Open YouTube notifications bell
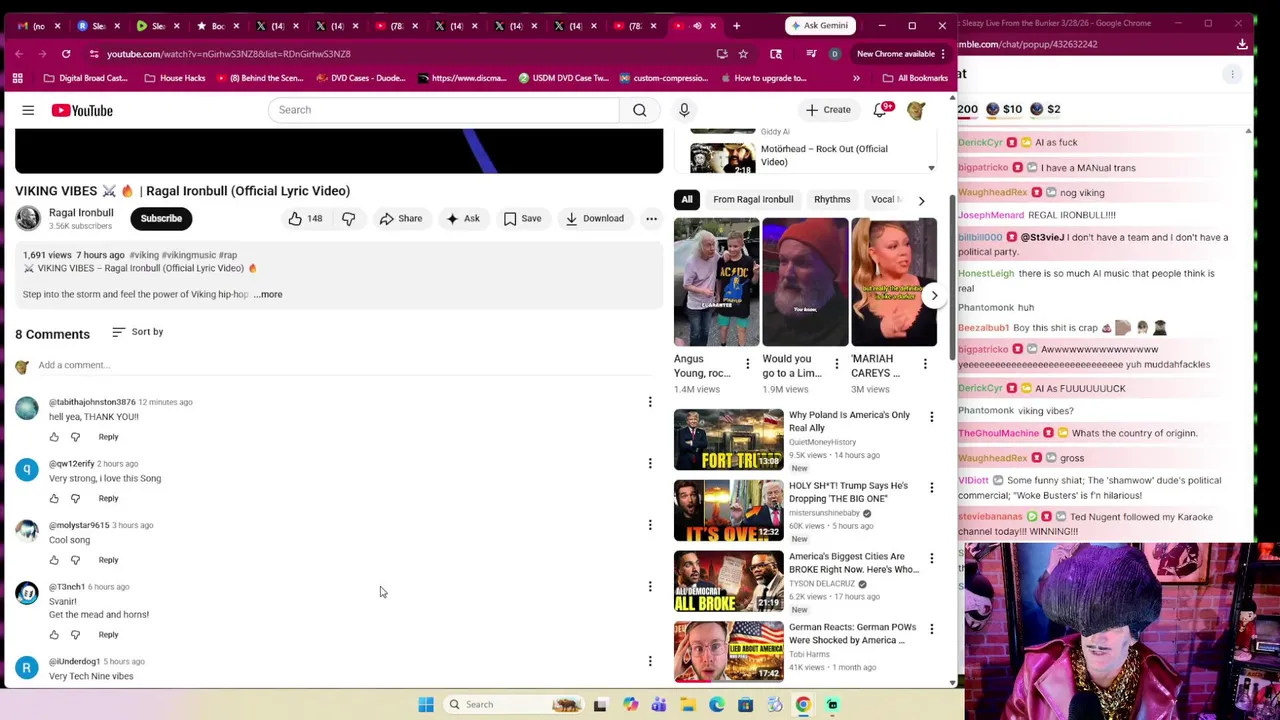This screenshot has height=720, width=1280. pos(880,110)
